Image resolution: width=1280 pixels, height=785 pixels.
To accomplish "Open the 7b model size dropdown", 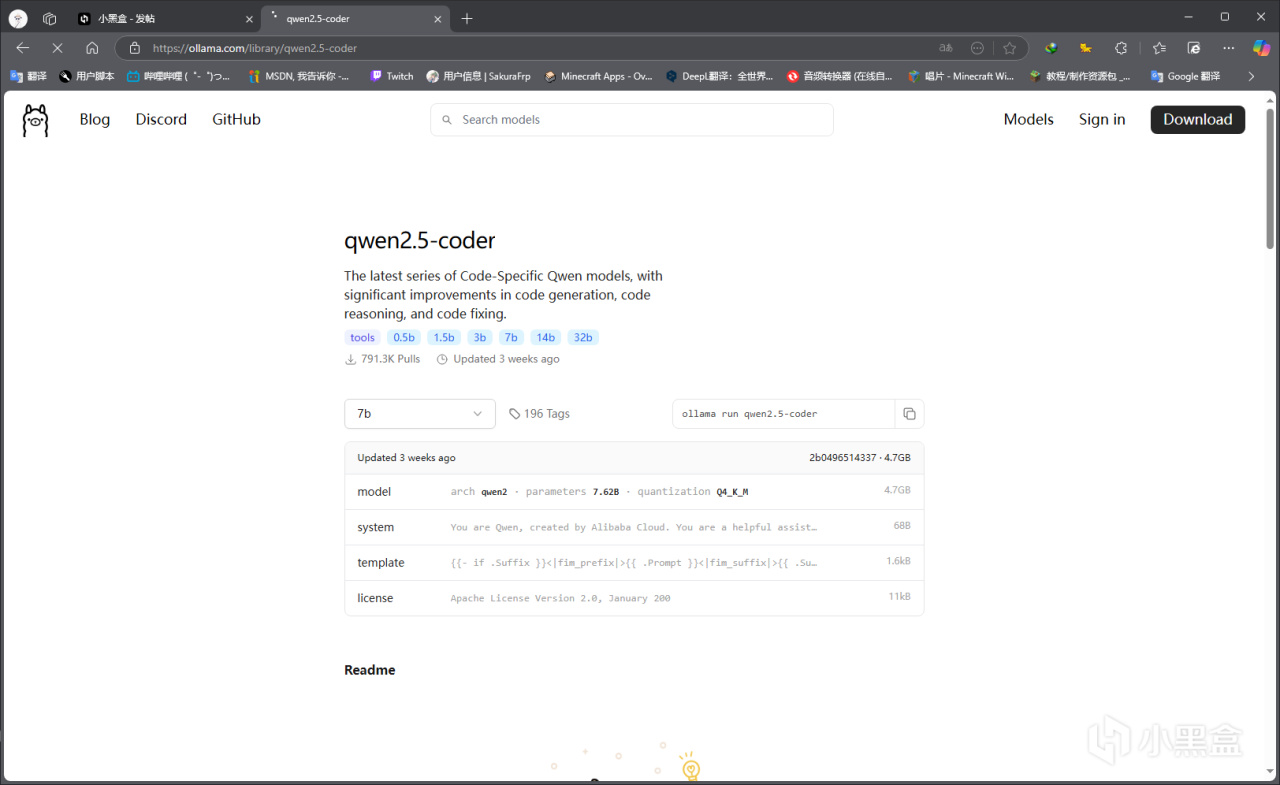I will point(420,414).
